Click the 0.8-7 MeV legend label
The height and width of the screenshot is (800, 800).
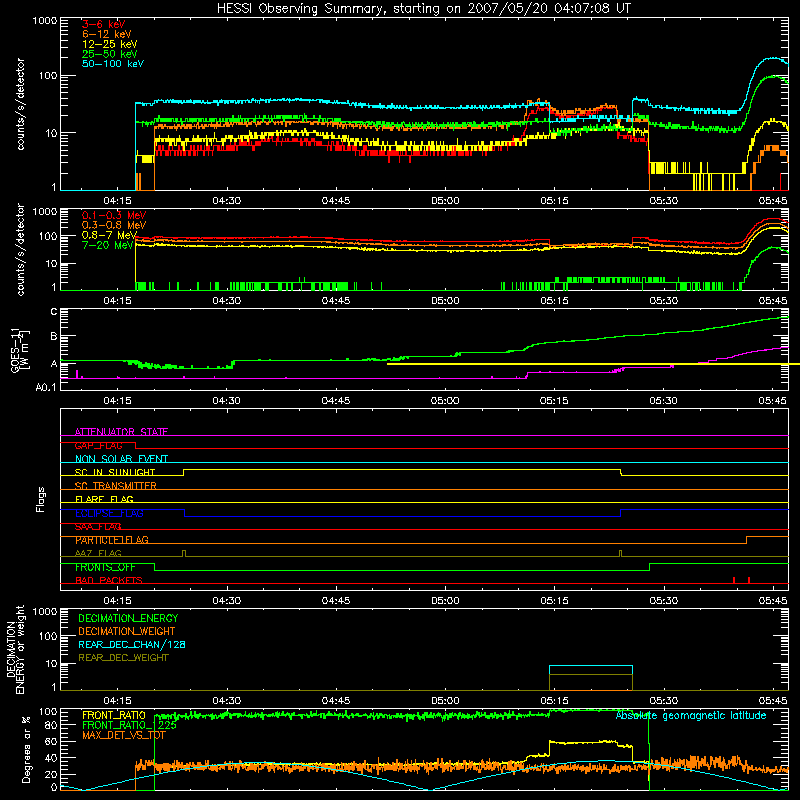point(109,235)
